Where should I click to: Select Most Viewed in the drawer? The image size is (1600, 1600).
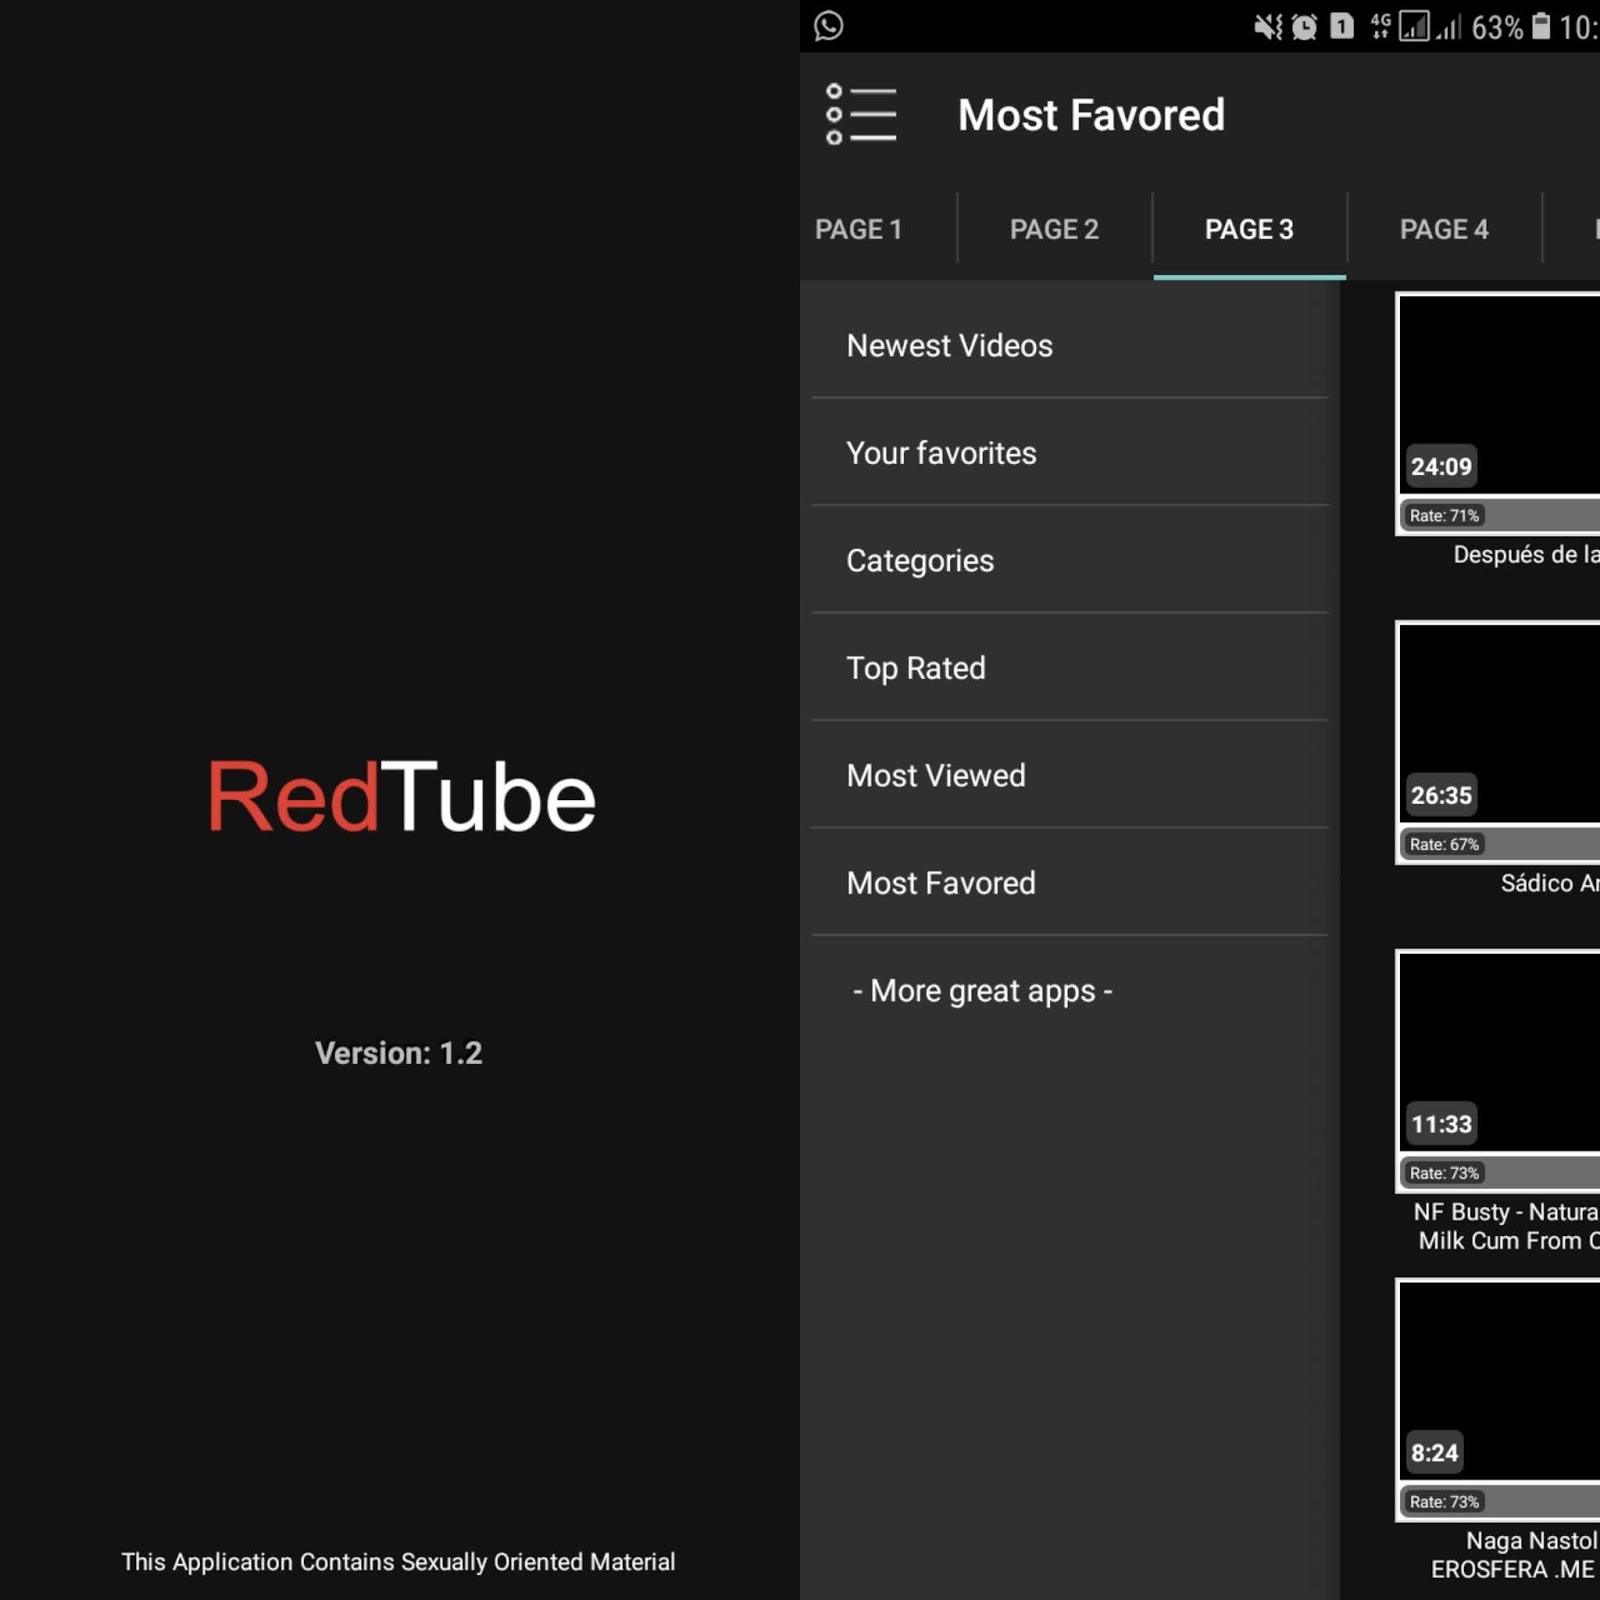(x=1070, y=776)
